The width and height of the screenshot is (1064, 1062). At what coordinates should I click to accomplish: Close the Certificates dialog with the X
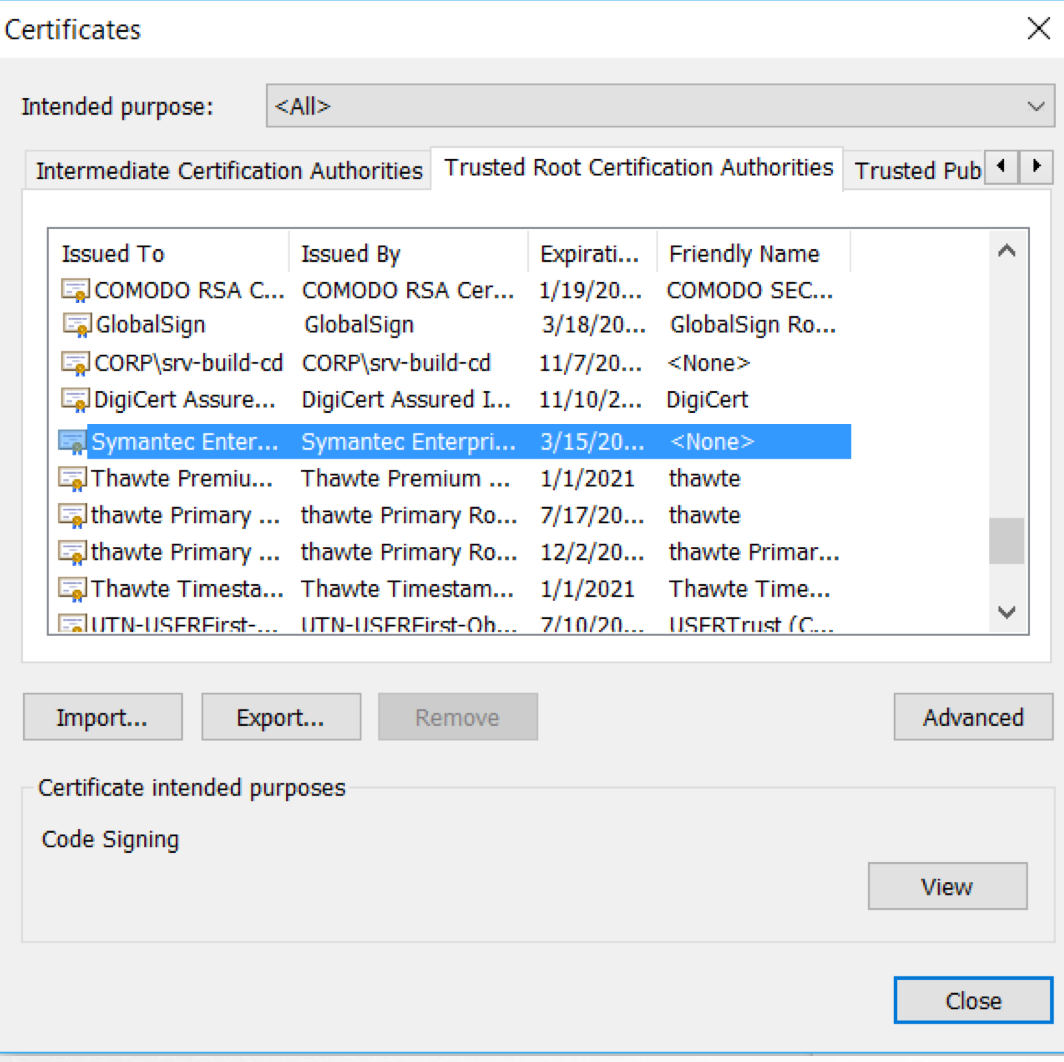coord(1038,29)
